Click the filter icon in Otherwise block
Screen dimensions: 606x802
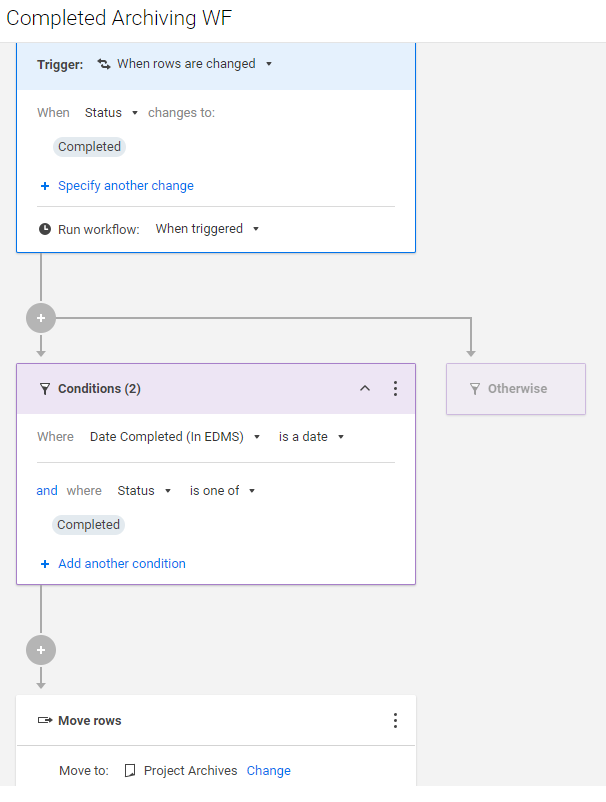[475, 389]
